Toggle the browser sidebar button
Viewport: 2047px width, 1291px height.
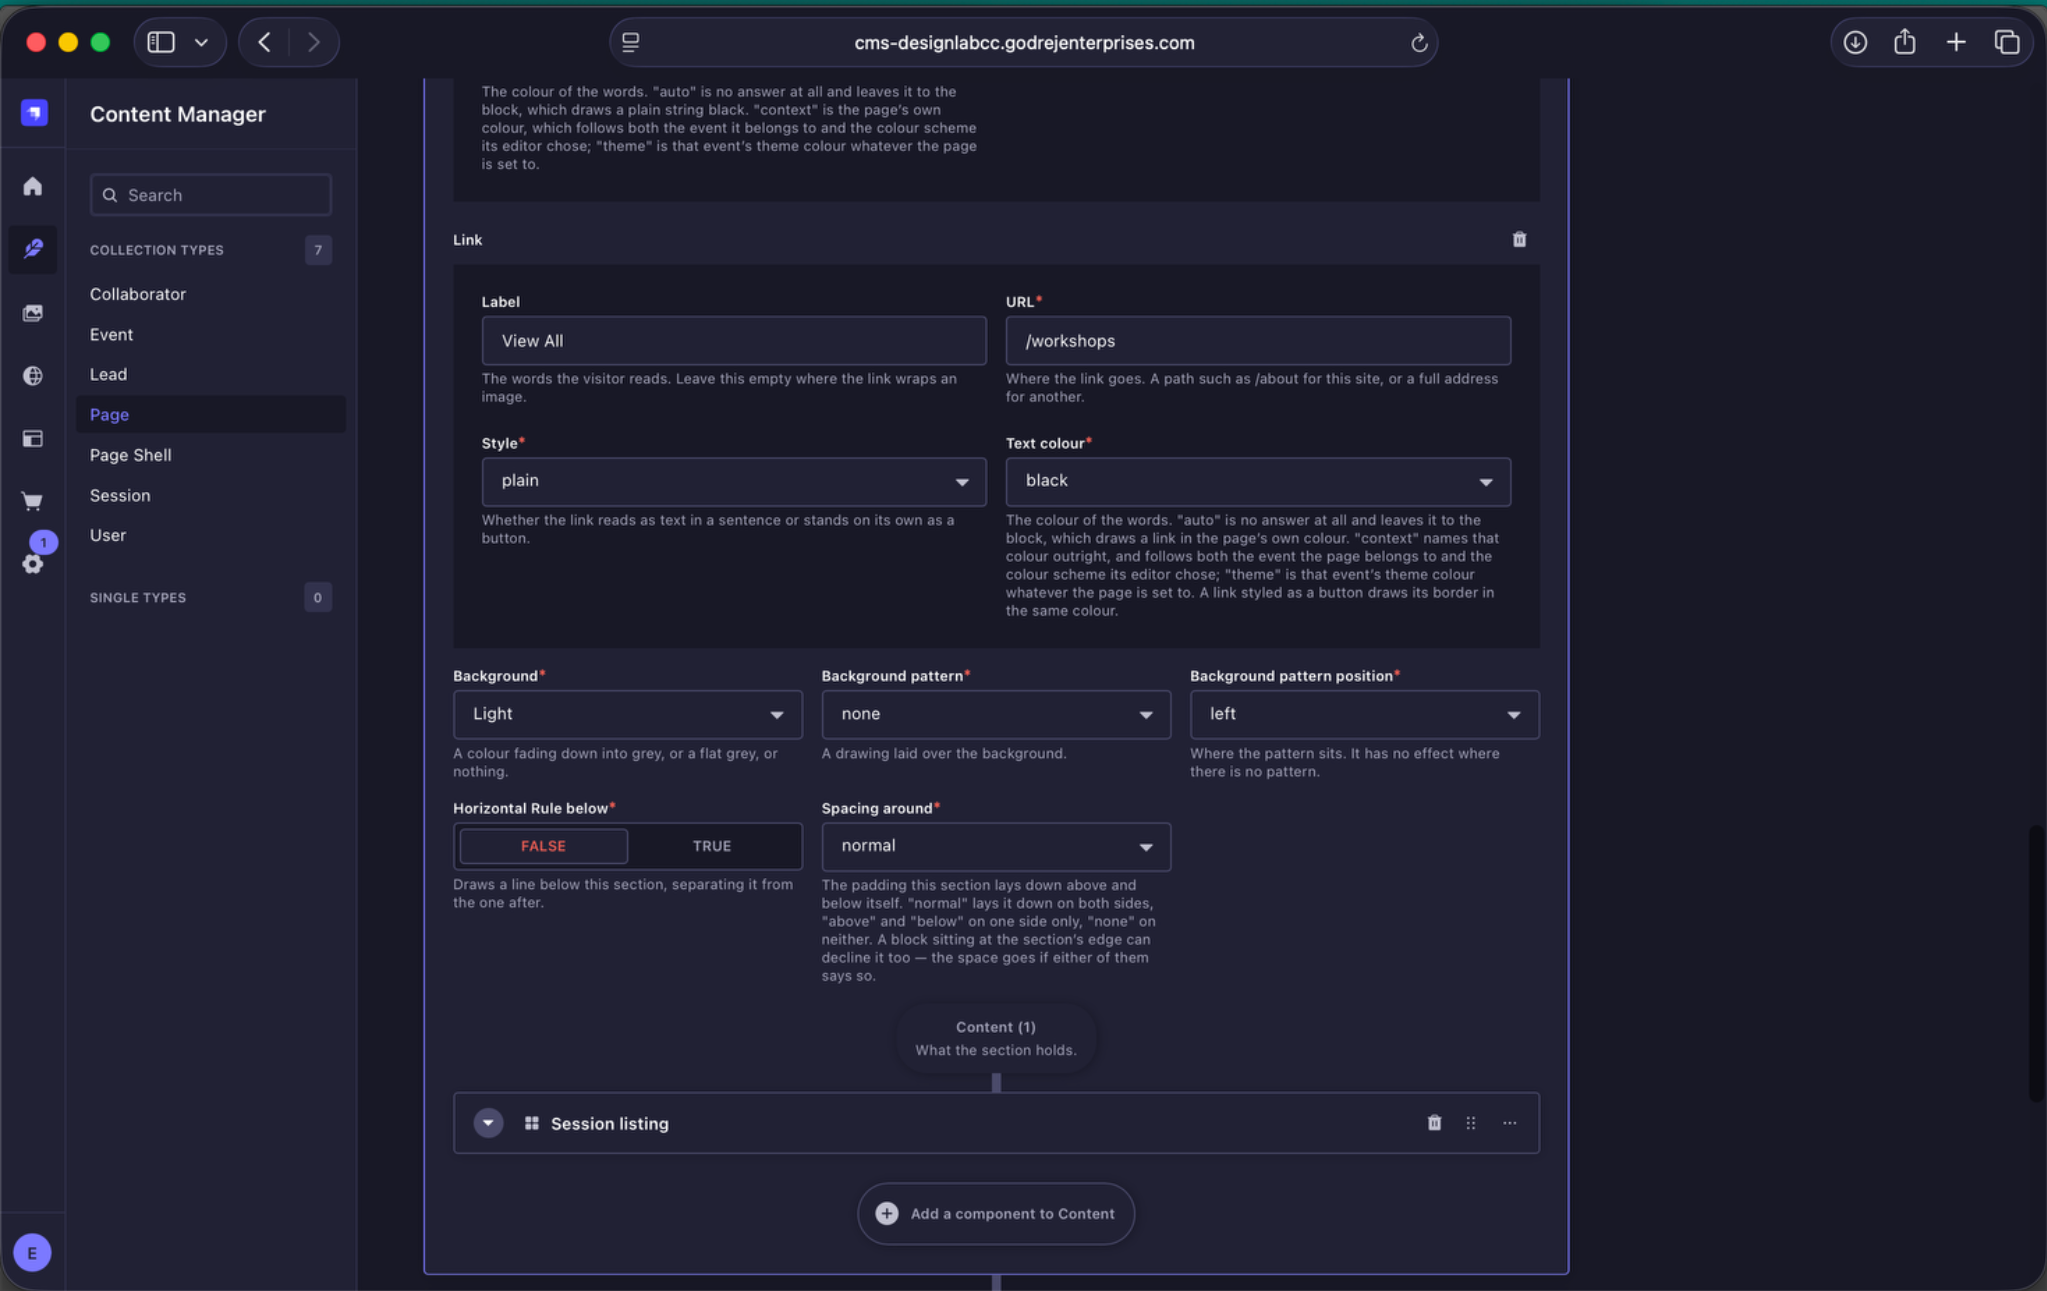[x=161, y=42]
